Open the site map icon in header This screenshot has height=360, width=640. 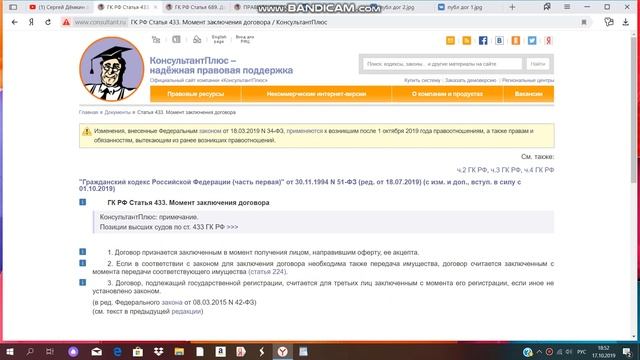(156, 40)
